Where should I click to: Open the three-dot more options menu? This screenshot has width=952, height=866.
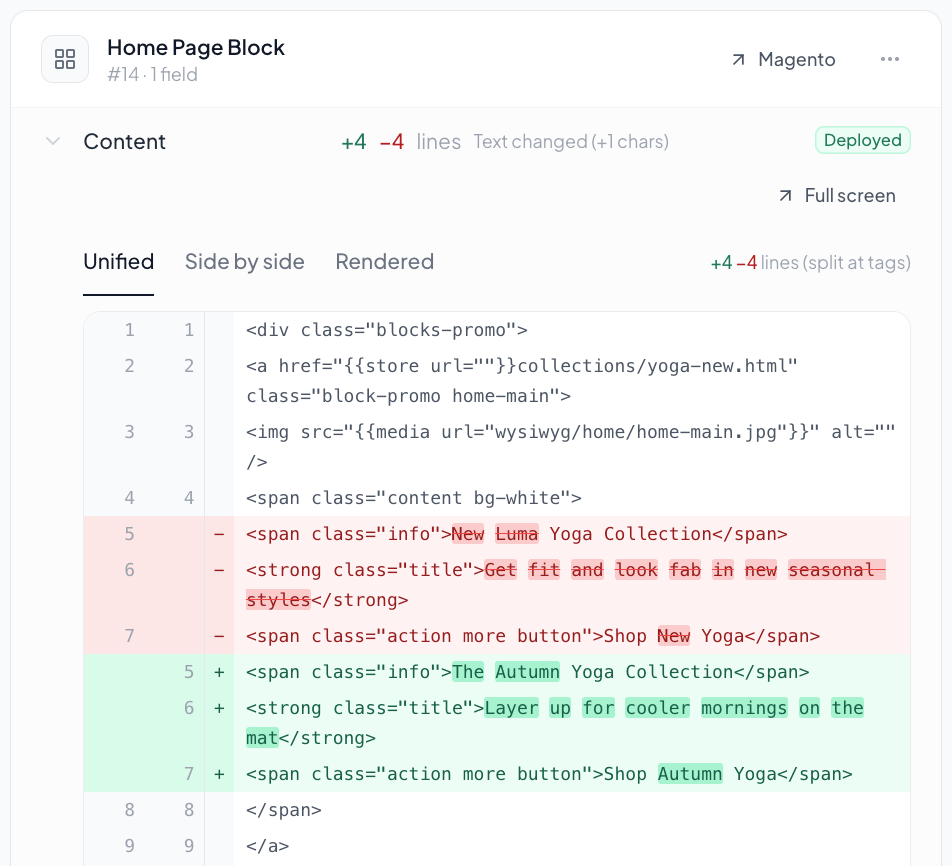889,59
